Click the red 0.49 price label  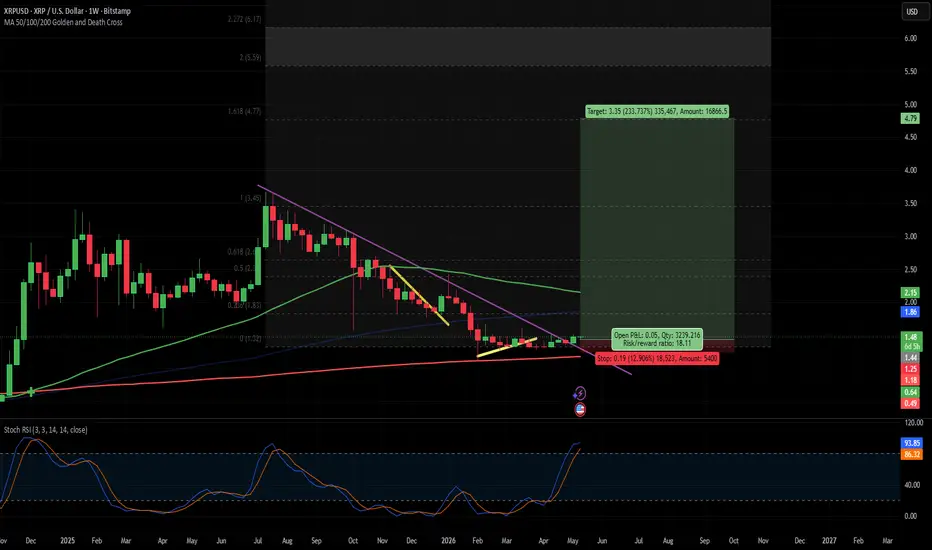pos(911,404)
